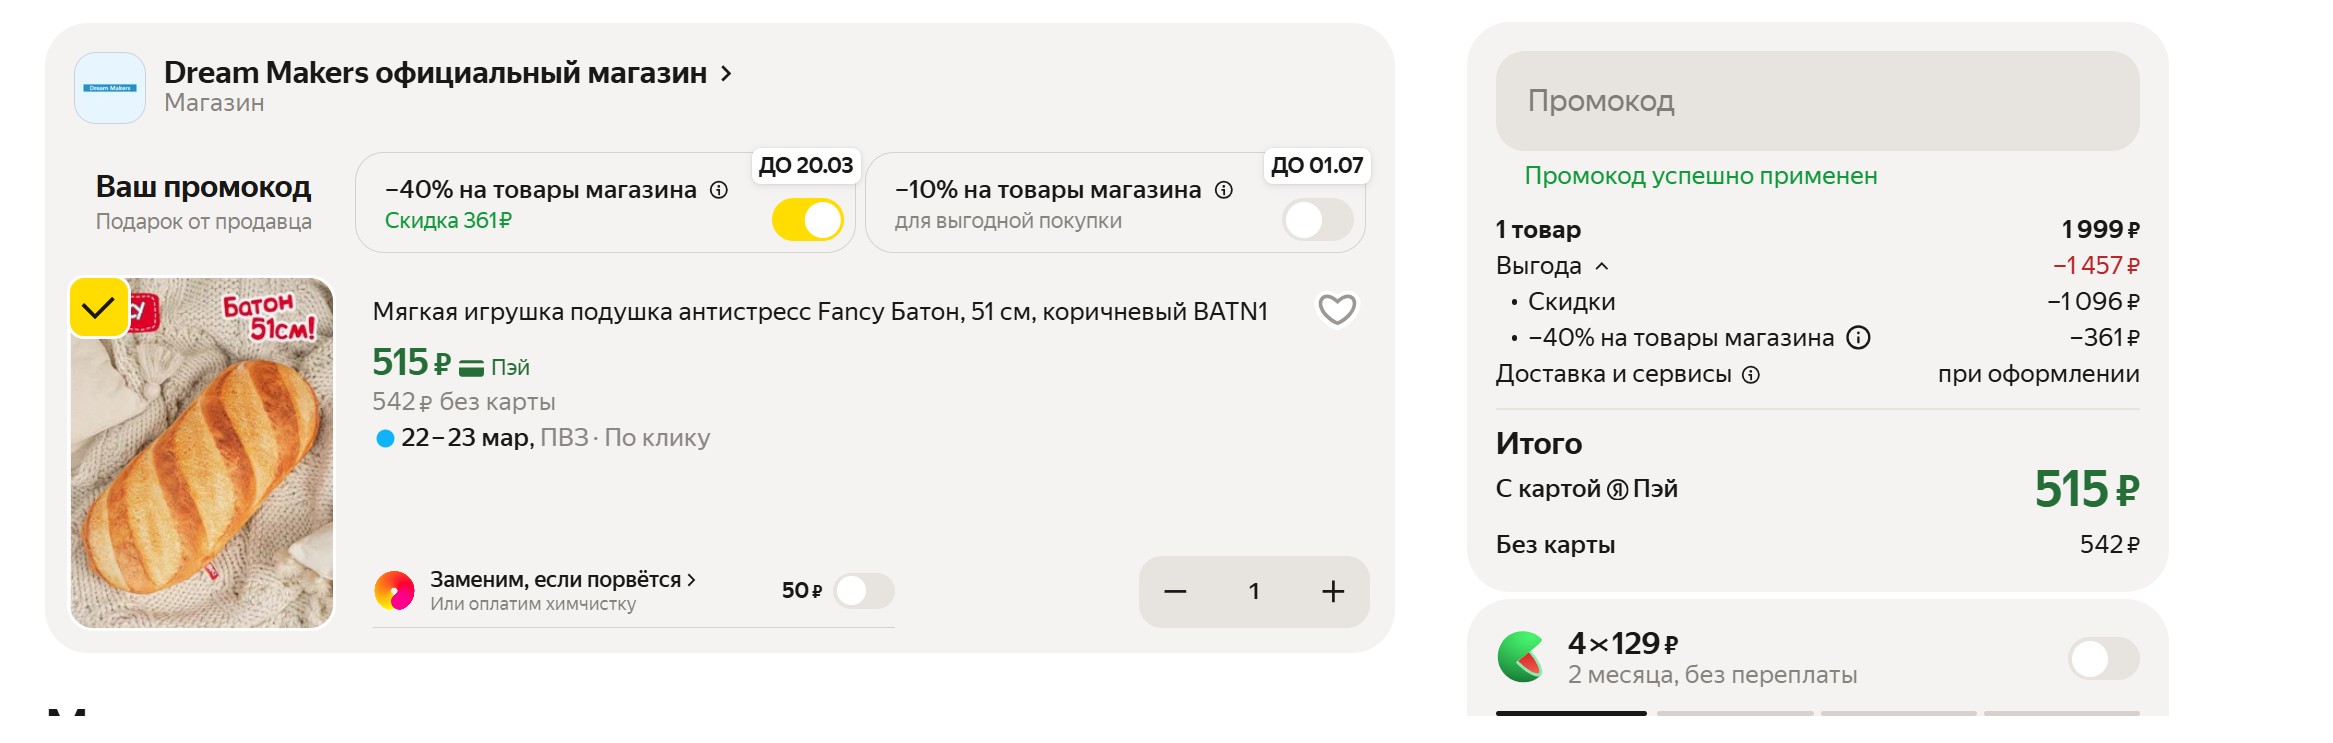Click info icon next to Доставка и сервисы
The width and height of the screenshot is (2333, 743).
(1750, 375)
